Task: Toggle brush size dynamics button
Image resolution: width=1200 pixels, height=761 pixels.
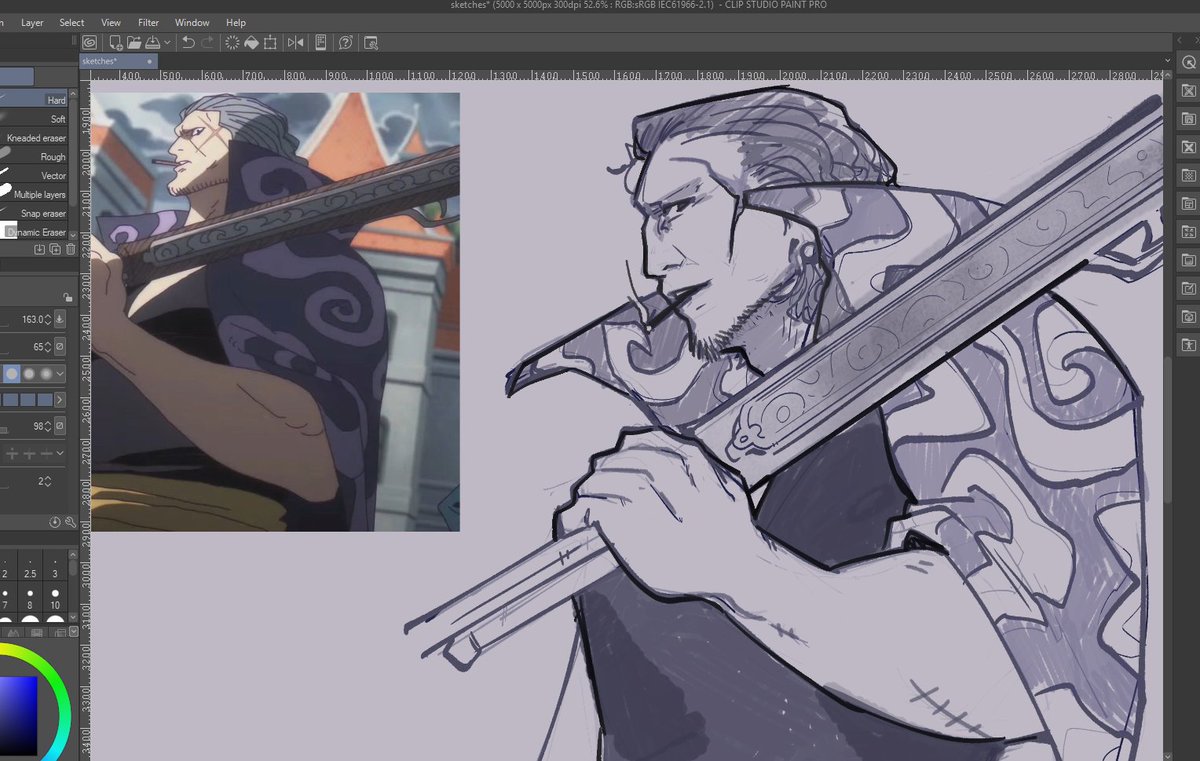Action: pyautogui.click(x=59, y=319)
